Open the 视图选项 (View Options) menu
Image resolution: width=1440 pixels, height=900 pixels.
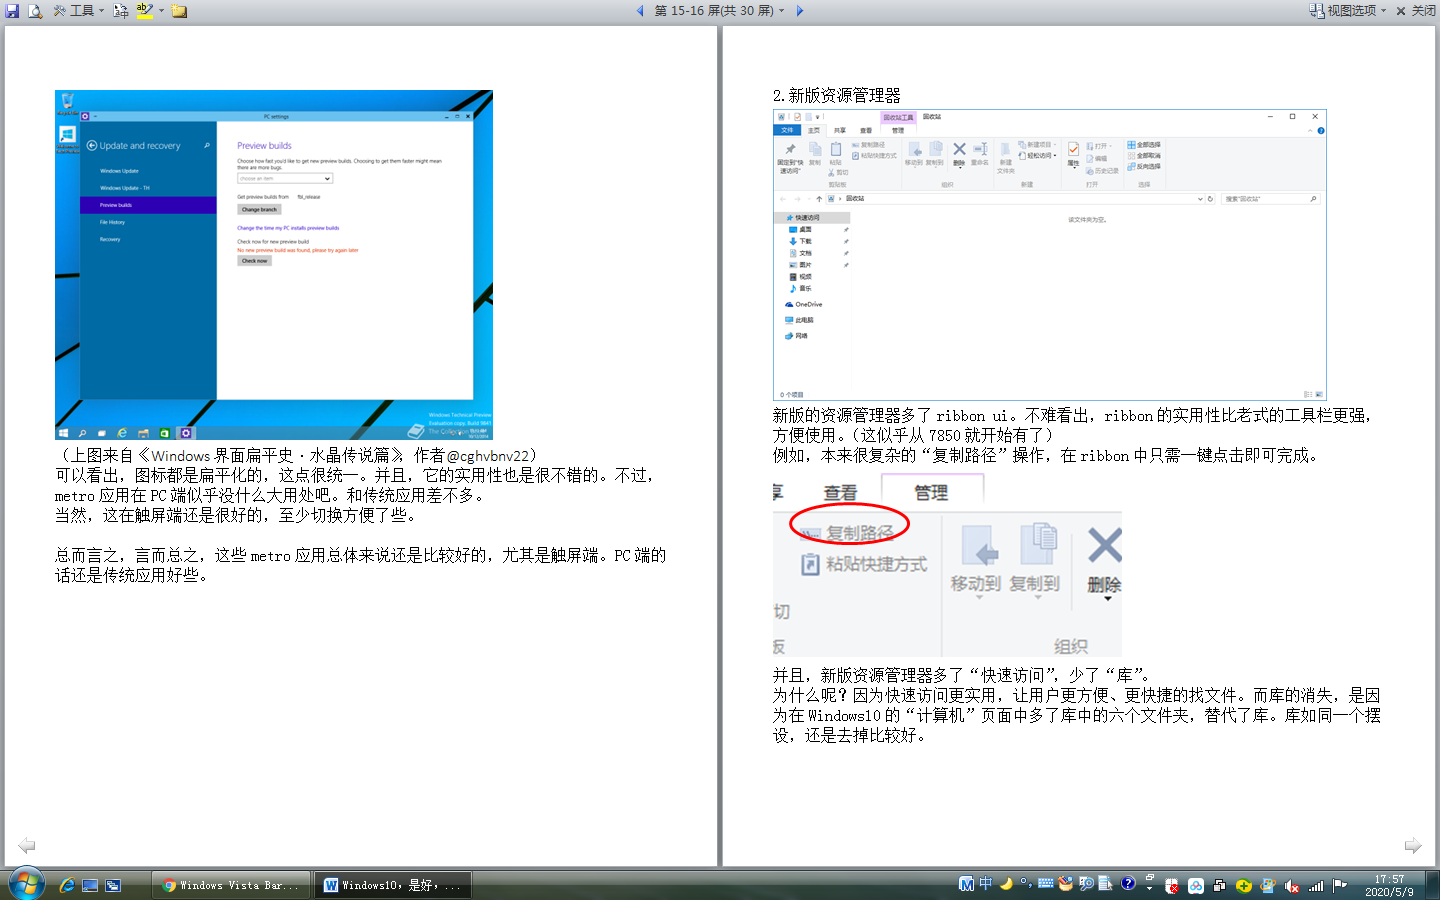point(1350,11)
